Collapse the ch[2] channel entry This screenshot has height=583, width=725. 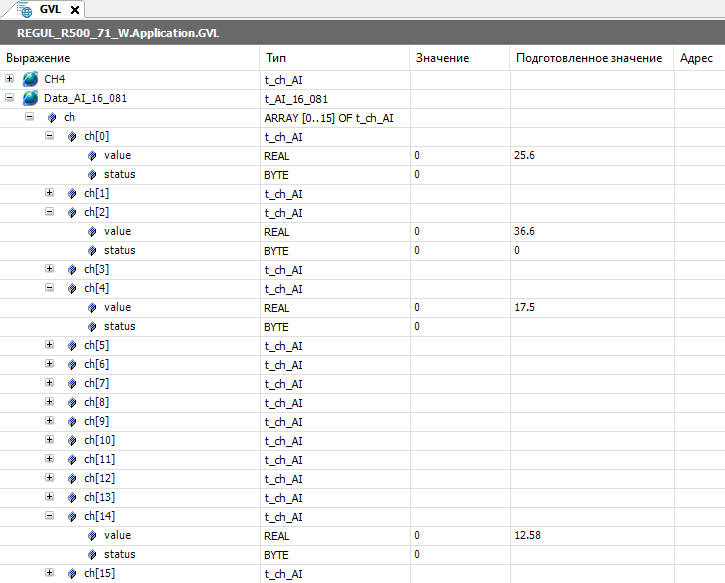pyautogui.click(x=50, y=212)
